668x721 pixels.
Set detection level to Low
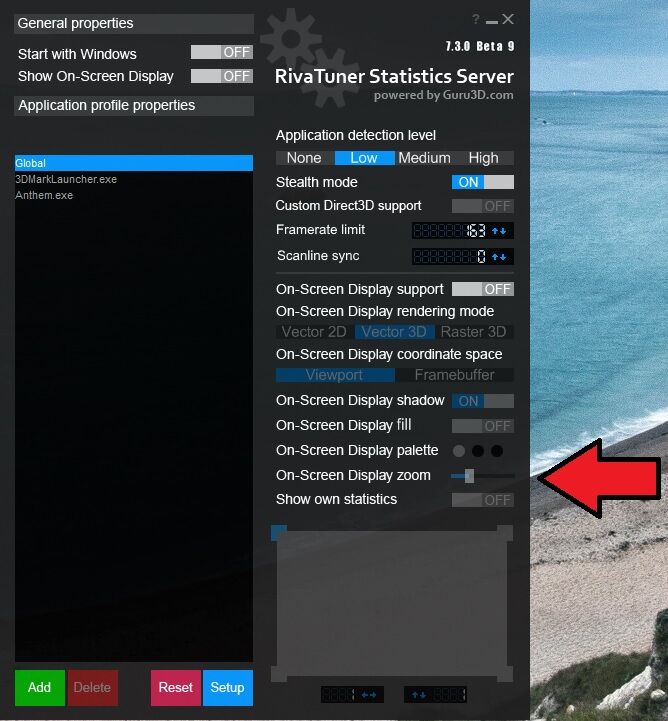pyautogui.click(x=364, y=158)
